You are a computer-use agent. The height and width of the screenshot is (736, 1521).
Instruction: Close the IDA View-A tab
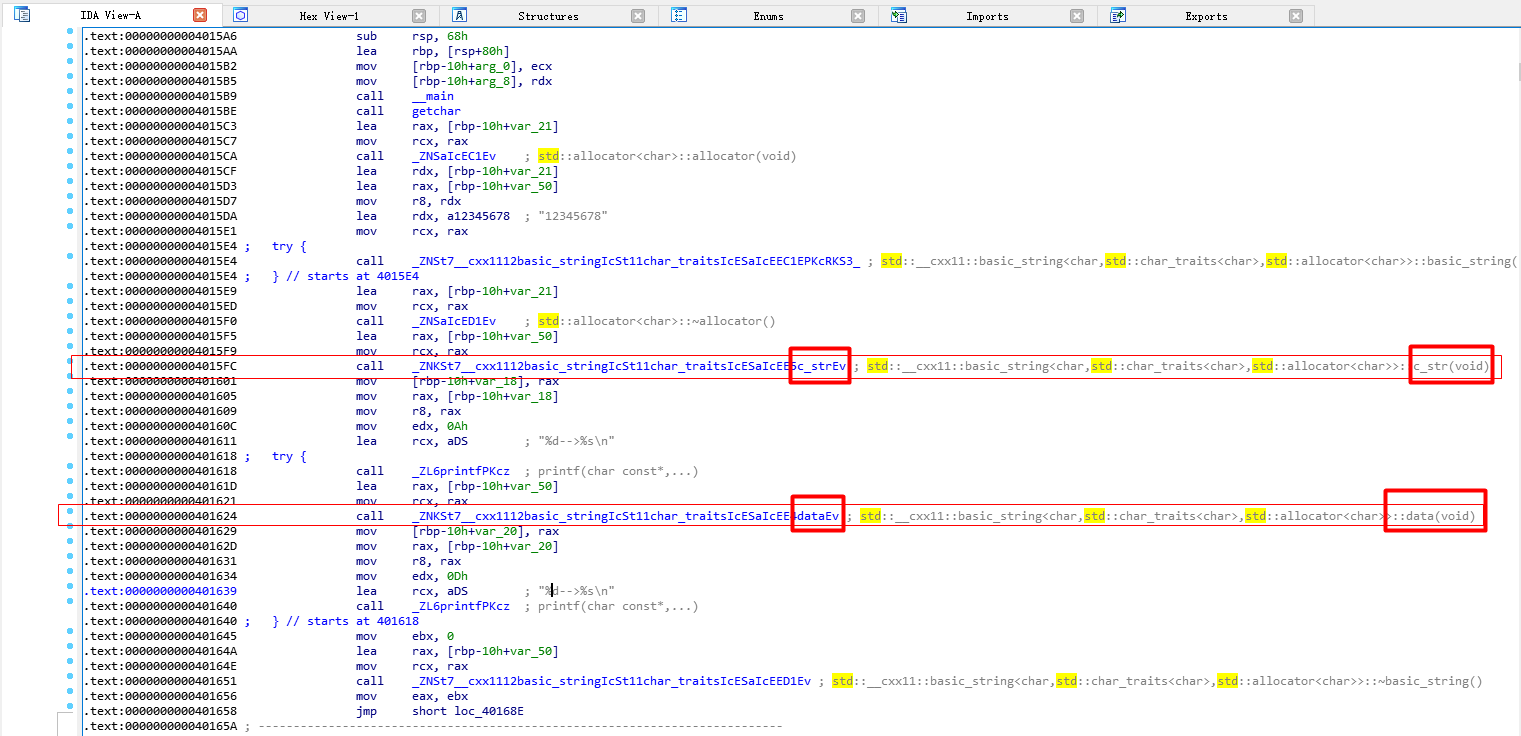point(200,16)
